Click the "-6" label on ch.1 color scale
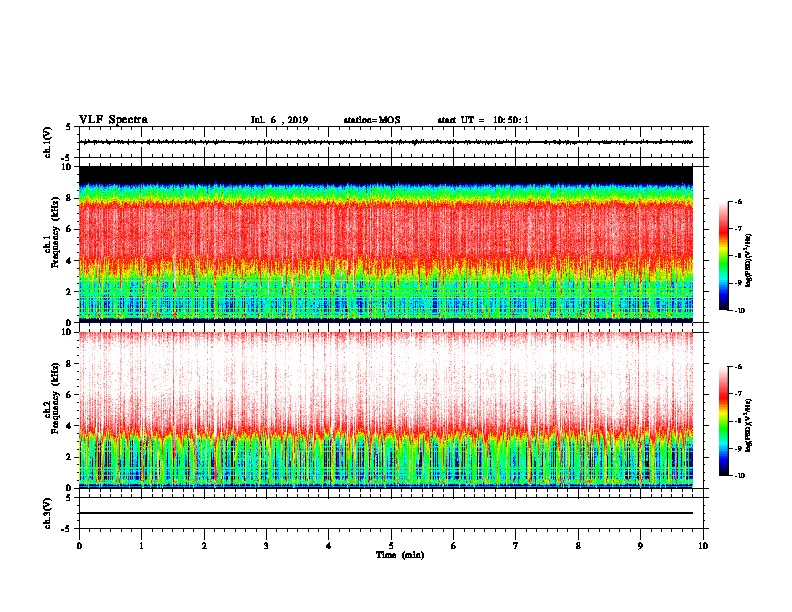Screen dimensions: 792x612 (738, 202)
